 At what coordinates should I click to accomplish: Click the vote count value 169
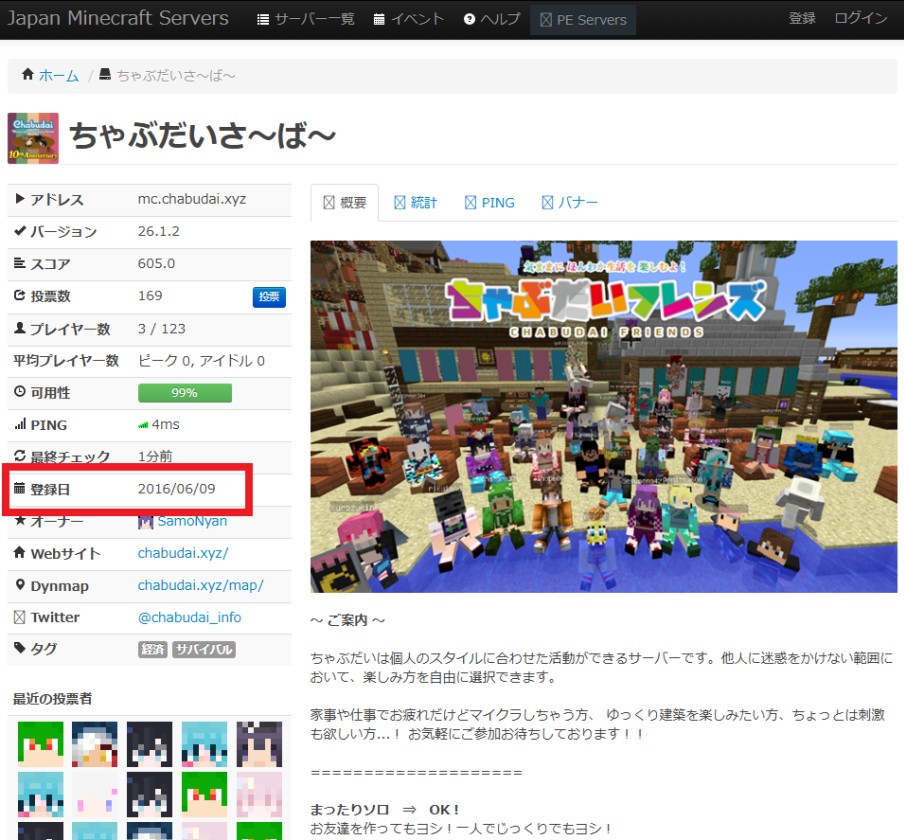150,296
